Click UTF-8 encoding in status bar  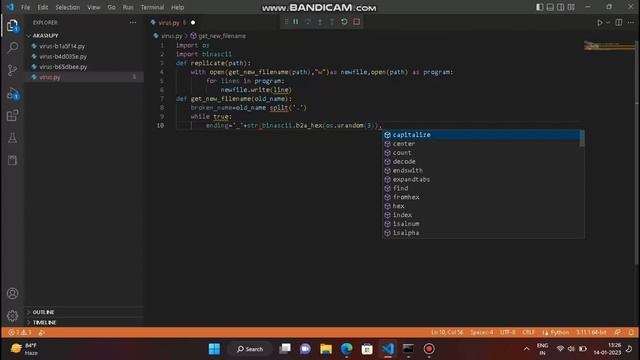tap(508, 332)
